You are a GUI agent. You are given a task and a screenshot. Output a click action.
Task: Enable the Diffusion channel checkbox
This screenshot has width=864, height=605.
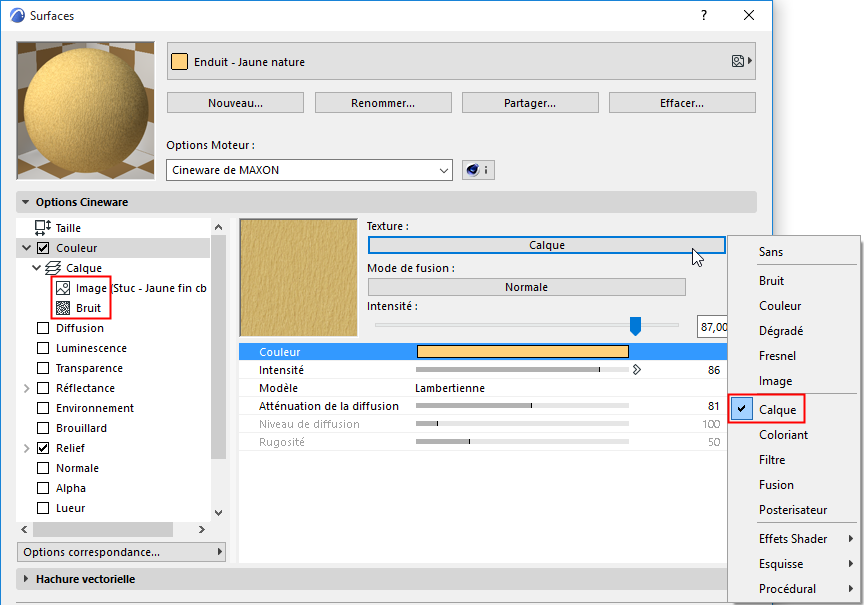point(42,327)
